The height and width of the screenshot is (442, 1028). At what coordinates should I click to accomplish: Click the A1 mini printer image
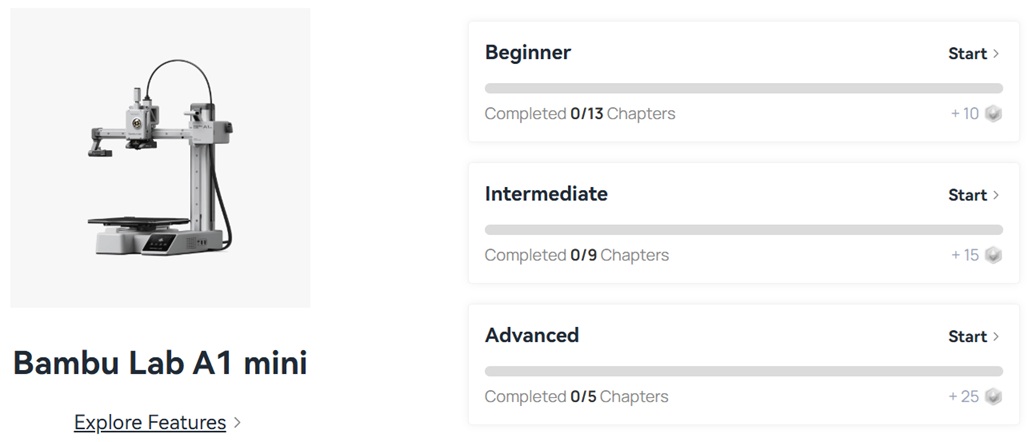click(x=160, y=158)
